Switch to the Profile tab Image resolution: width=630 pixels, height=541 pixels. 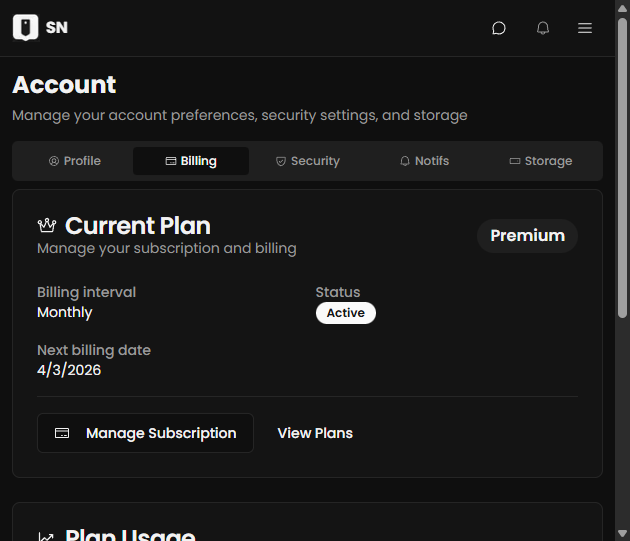(75, 161)
